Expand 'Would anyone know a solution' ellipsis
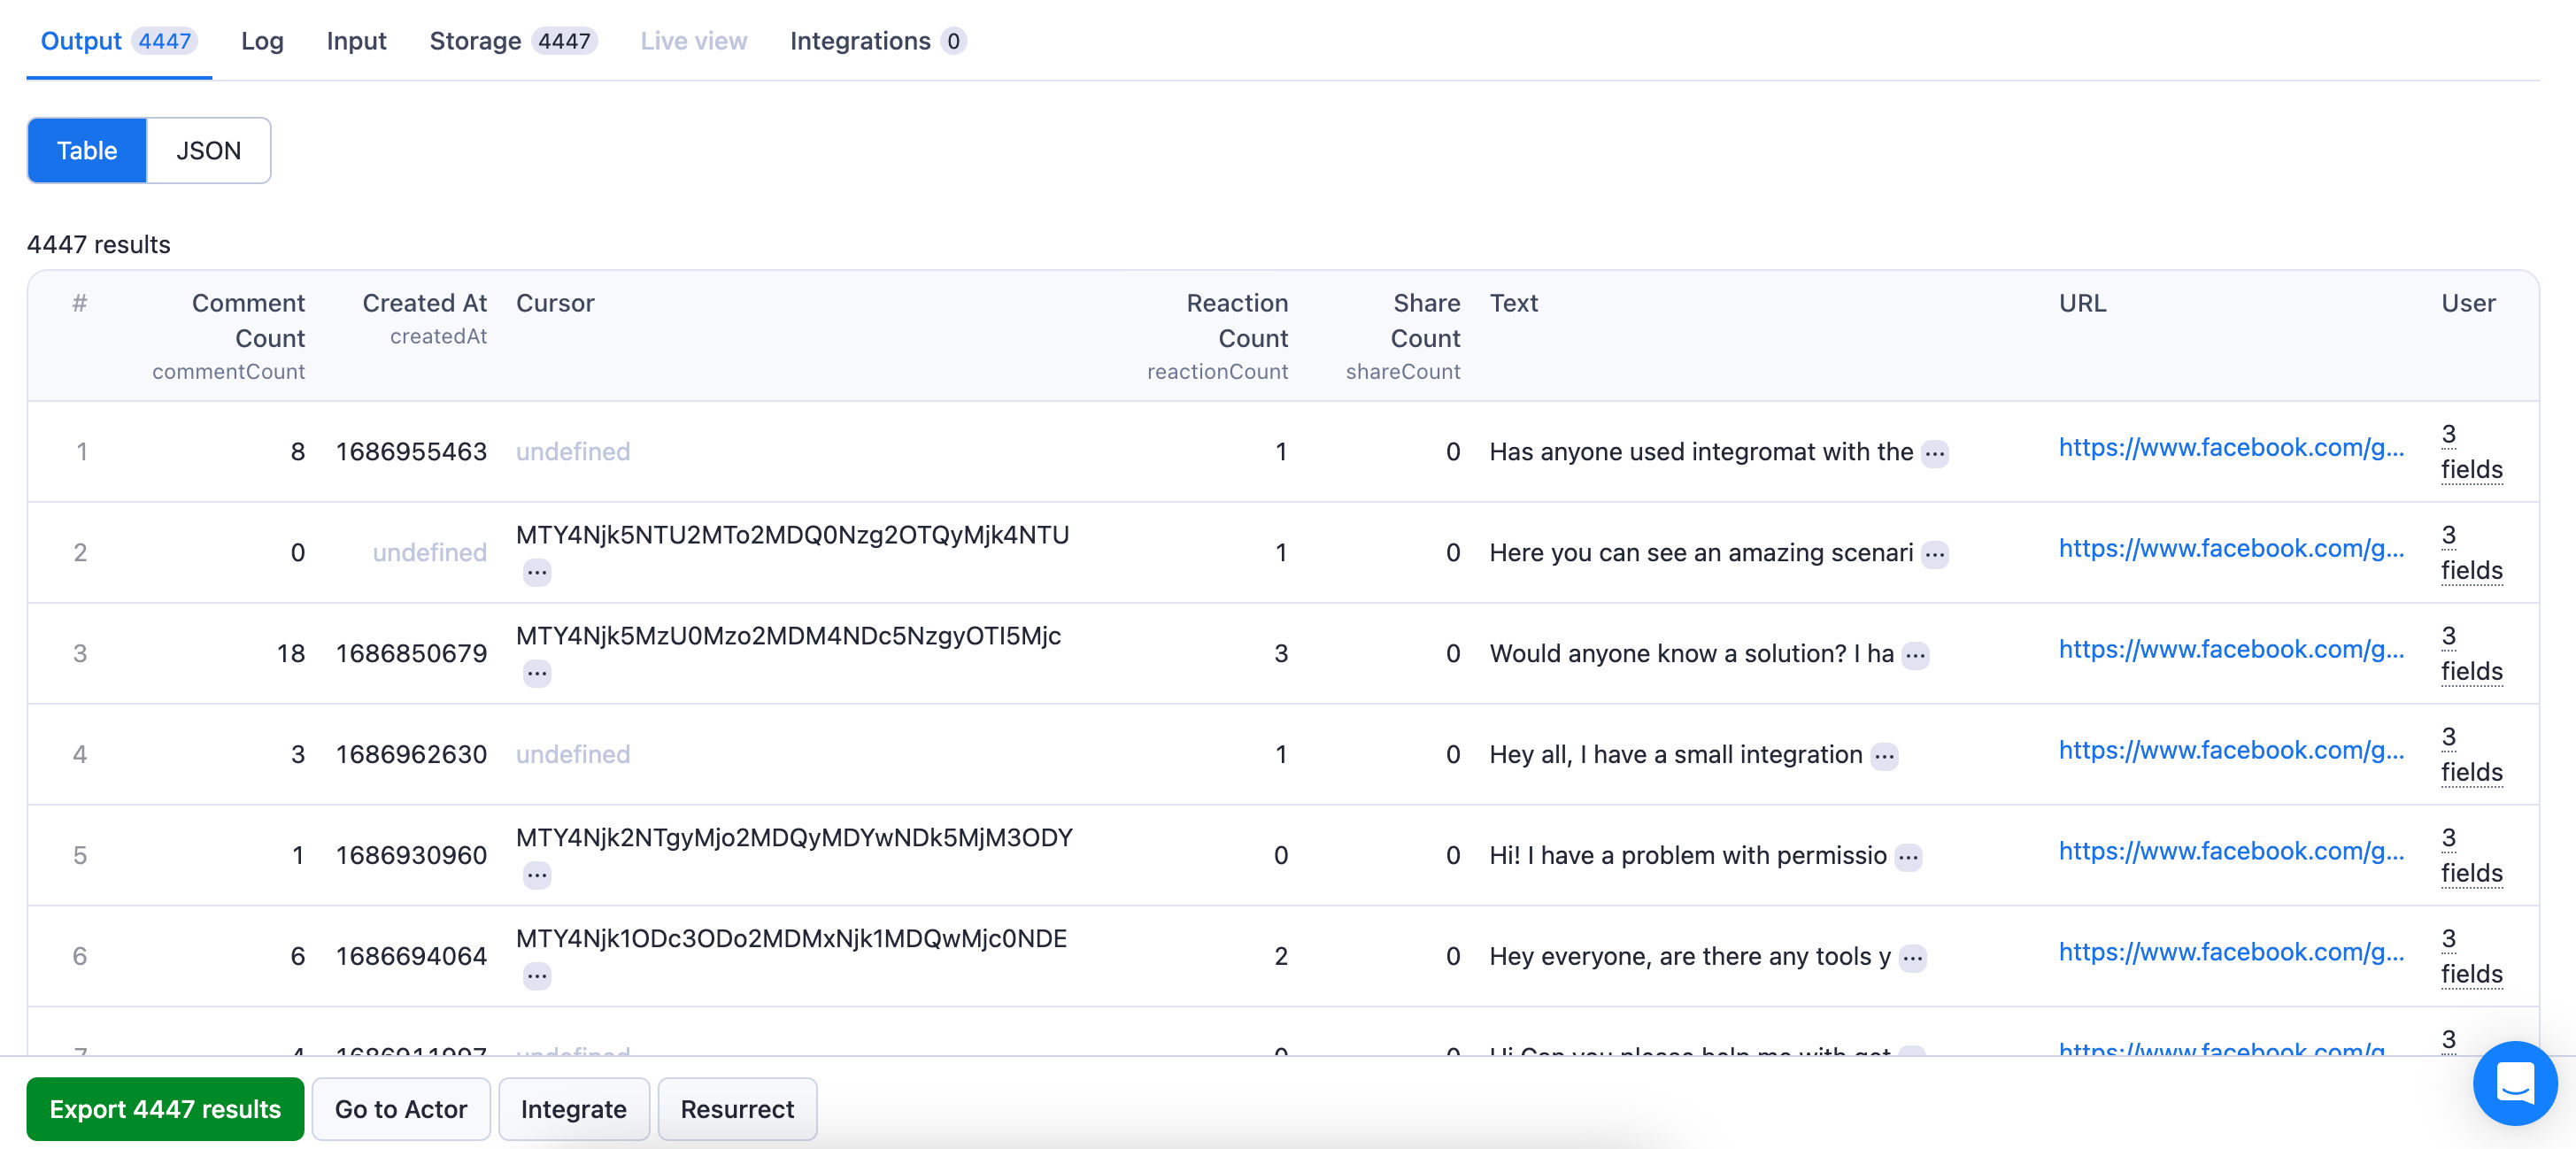 (x=1915, y=655)
